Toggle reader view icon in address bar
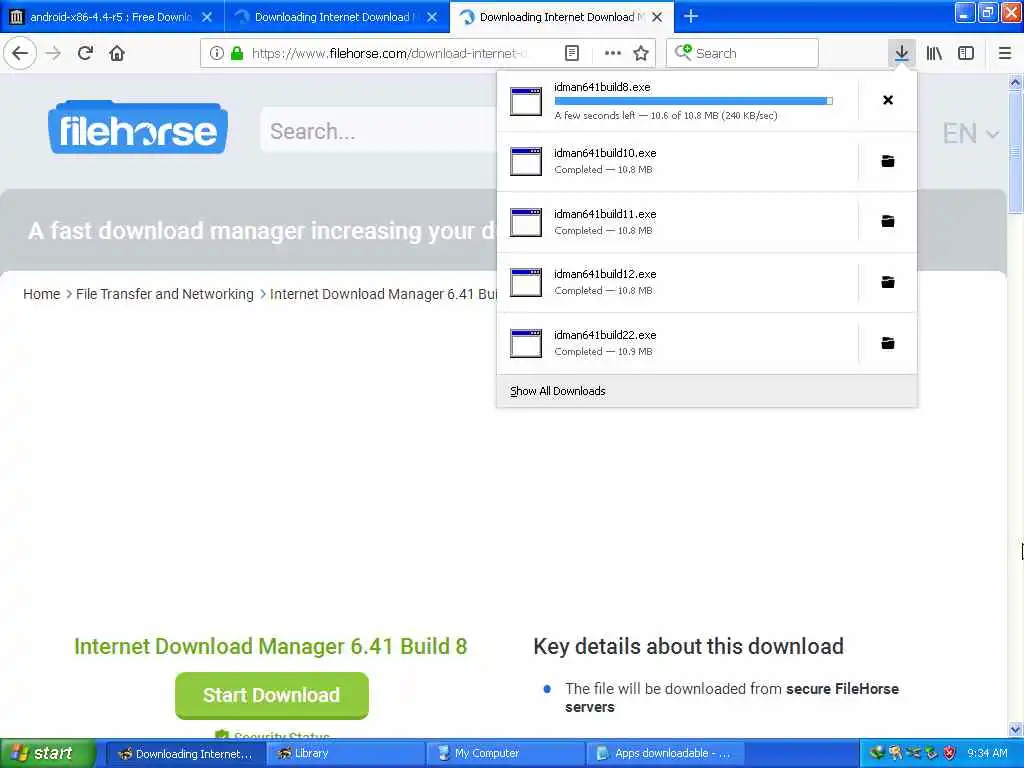 point(572,53)
